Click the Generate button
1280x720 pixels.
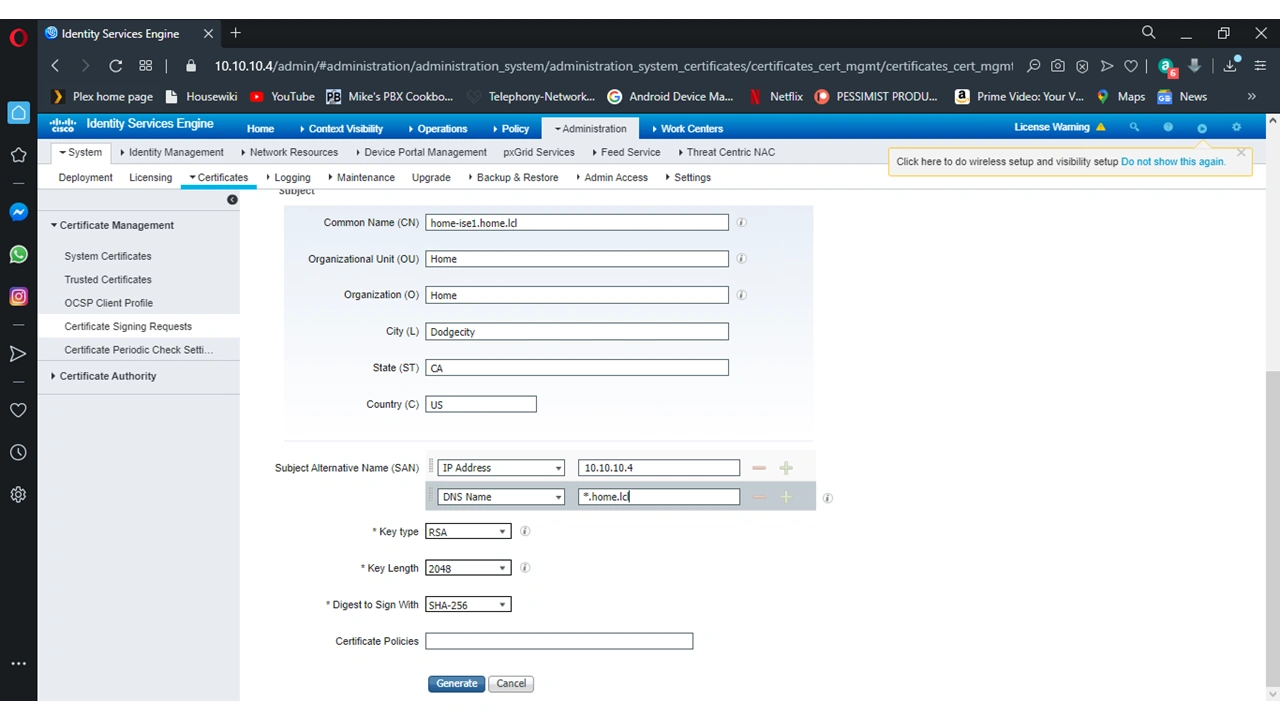[x=457, y=684]
